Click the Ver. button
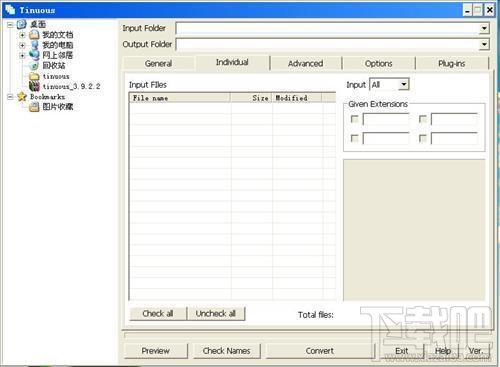The width and height of the screenshot is (500, 367). click(x=476, y=351)
